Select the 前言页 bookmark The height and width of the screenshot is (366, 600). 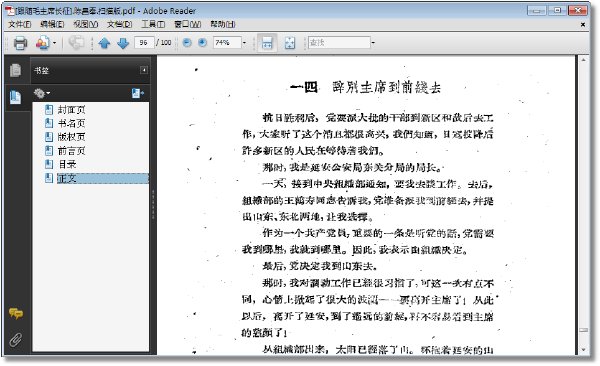point(71,151)
